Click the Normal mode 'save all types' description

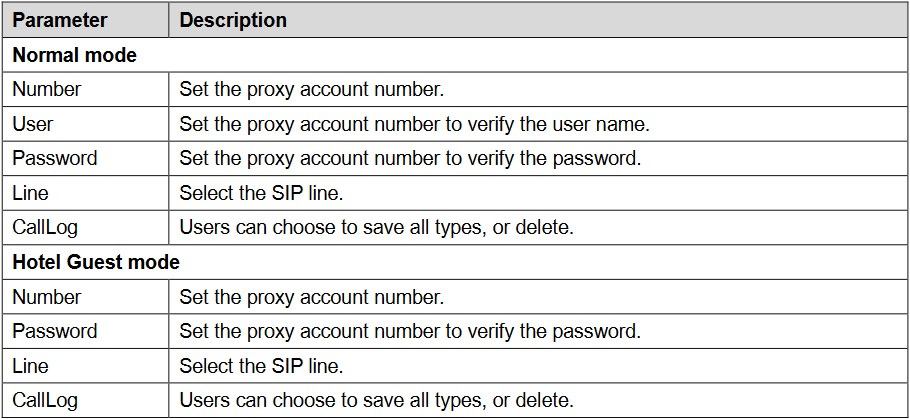(376, 228)
